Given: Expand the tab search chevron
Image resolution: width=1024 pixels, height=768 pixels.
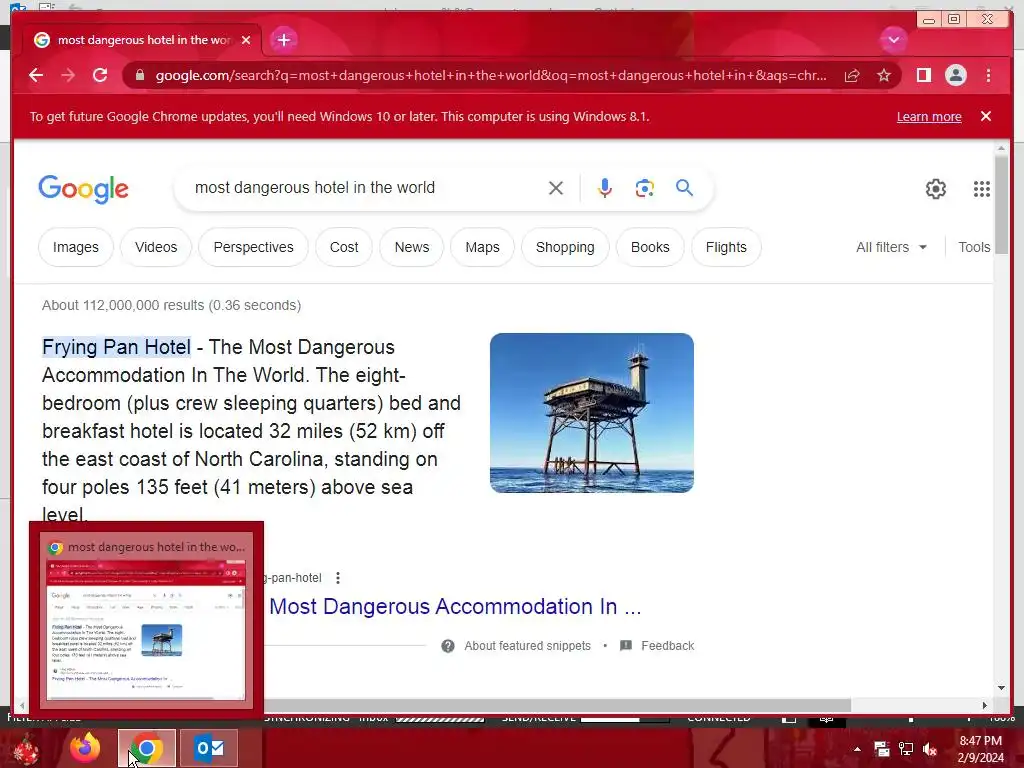Looking at the screenshot, I should [893, 40].
